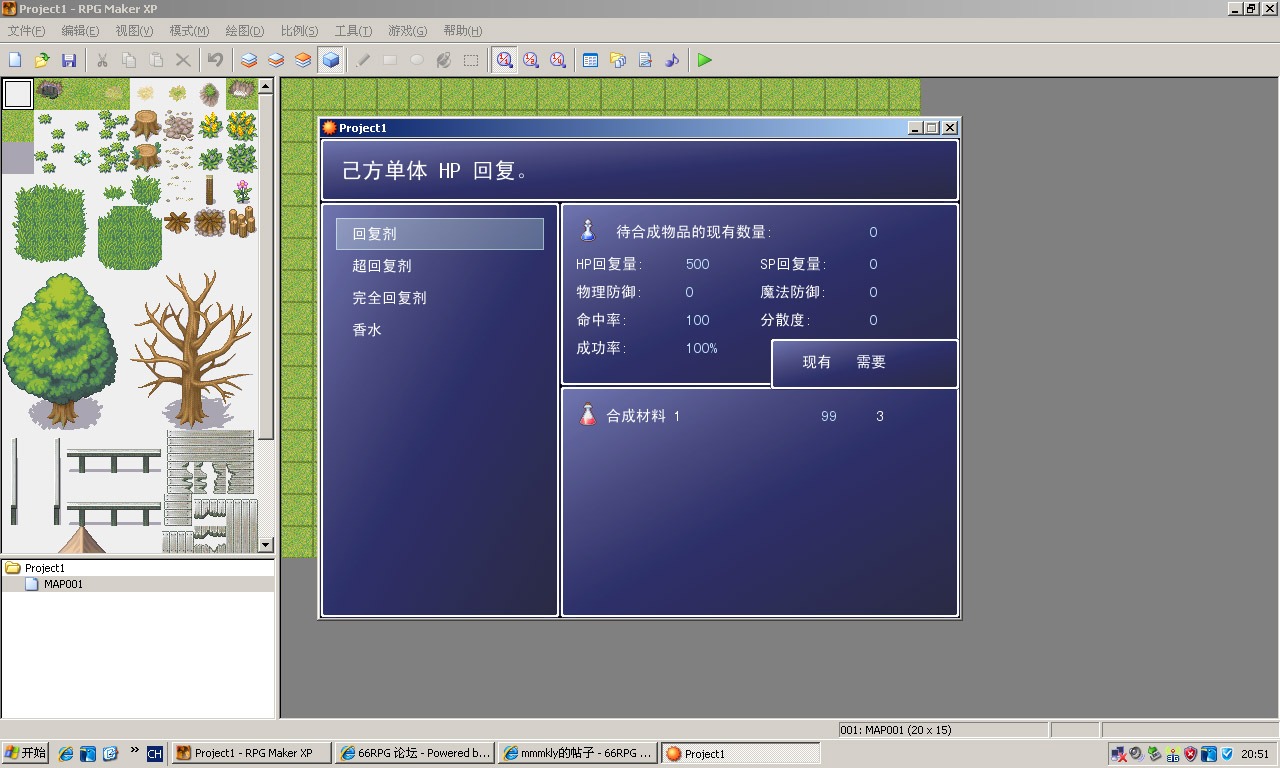Viewport: 1280px width, 768px height.
Task: Select the first map layer icon
Action: click(249, 60)
